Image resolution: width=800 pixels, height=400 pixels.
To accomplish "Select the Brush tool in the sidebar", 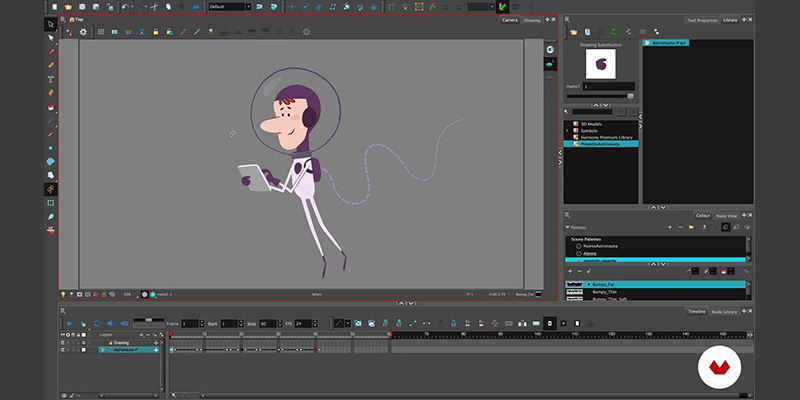I will (51, 52).
